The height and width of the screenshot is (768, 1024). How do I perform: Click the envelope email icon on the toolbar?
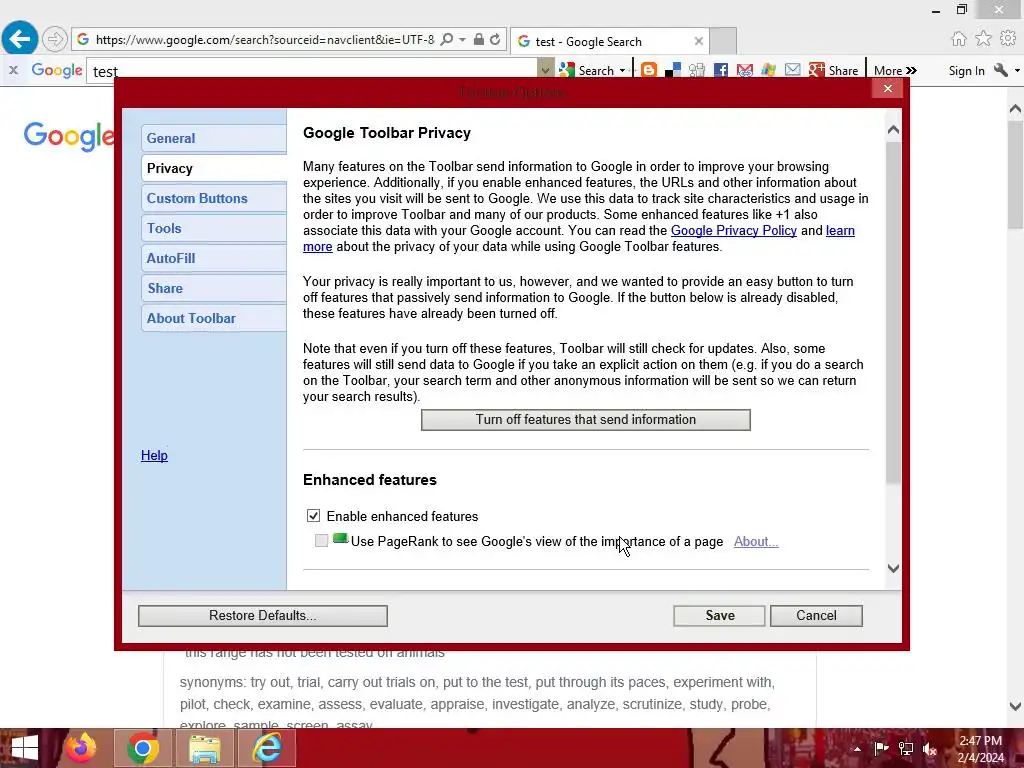point(792,70)
